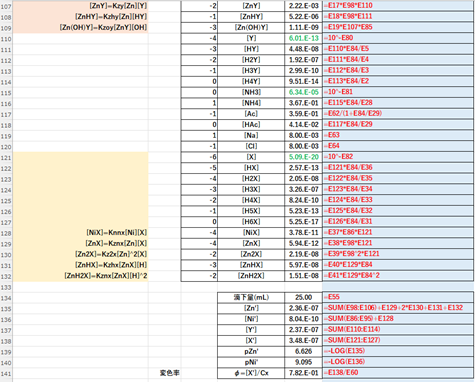Click formula cell =E64

pyautogui.click(x=398, y=146)
